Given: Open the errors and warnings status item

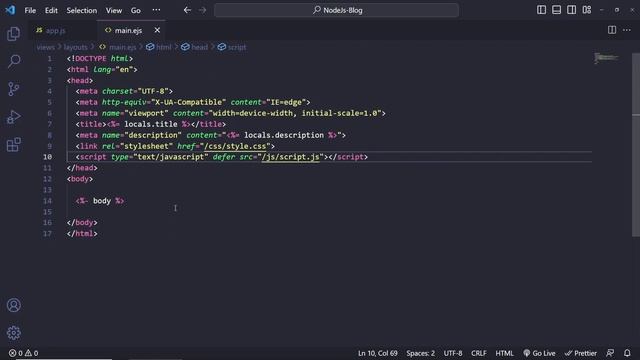Looking at the screenshot, I should coord(23,353).
